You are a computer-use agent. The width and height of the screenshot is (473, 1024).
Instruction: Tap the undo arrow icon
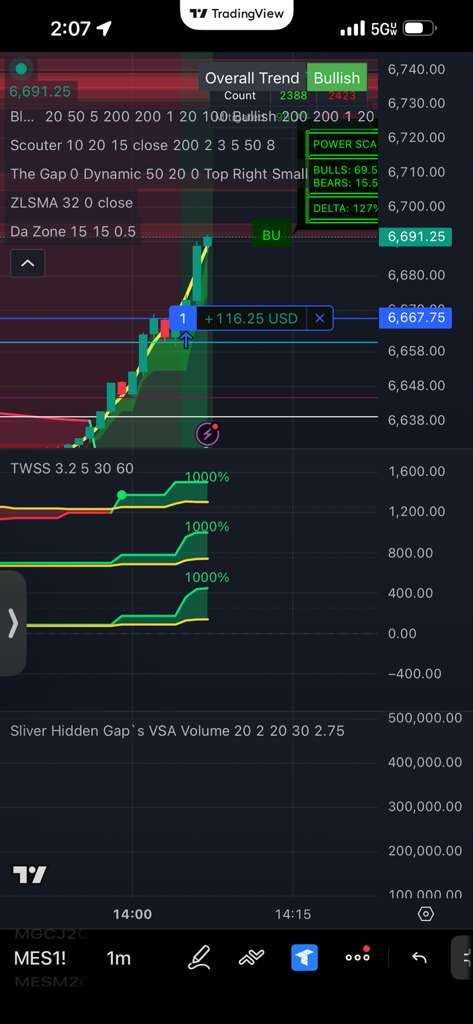[419, 957]
